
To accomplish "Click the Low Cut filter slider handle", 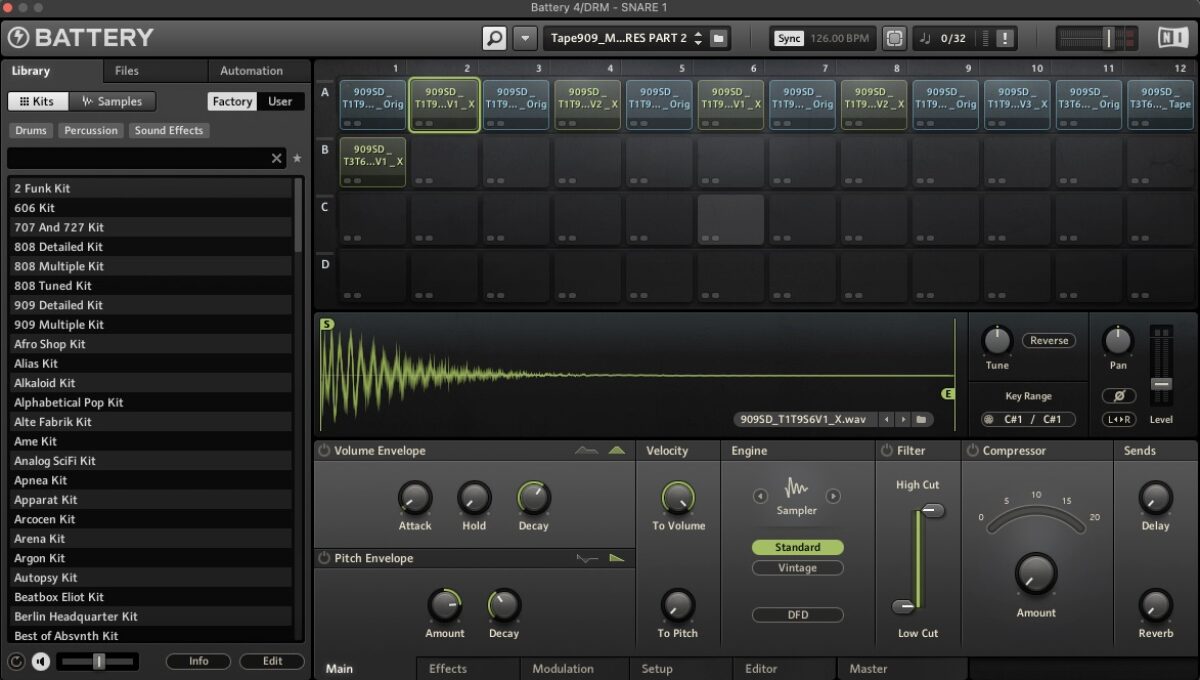I will click(904, 605).
